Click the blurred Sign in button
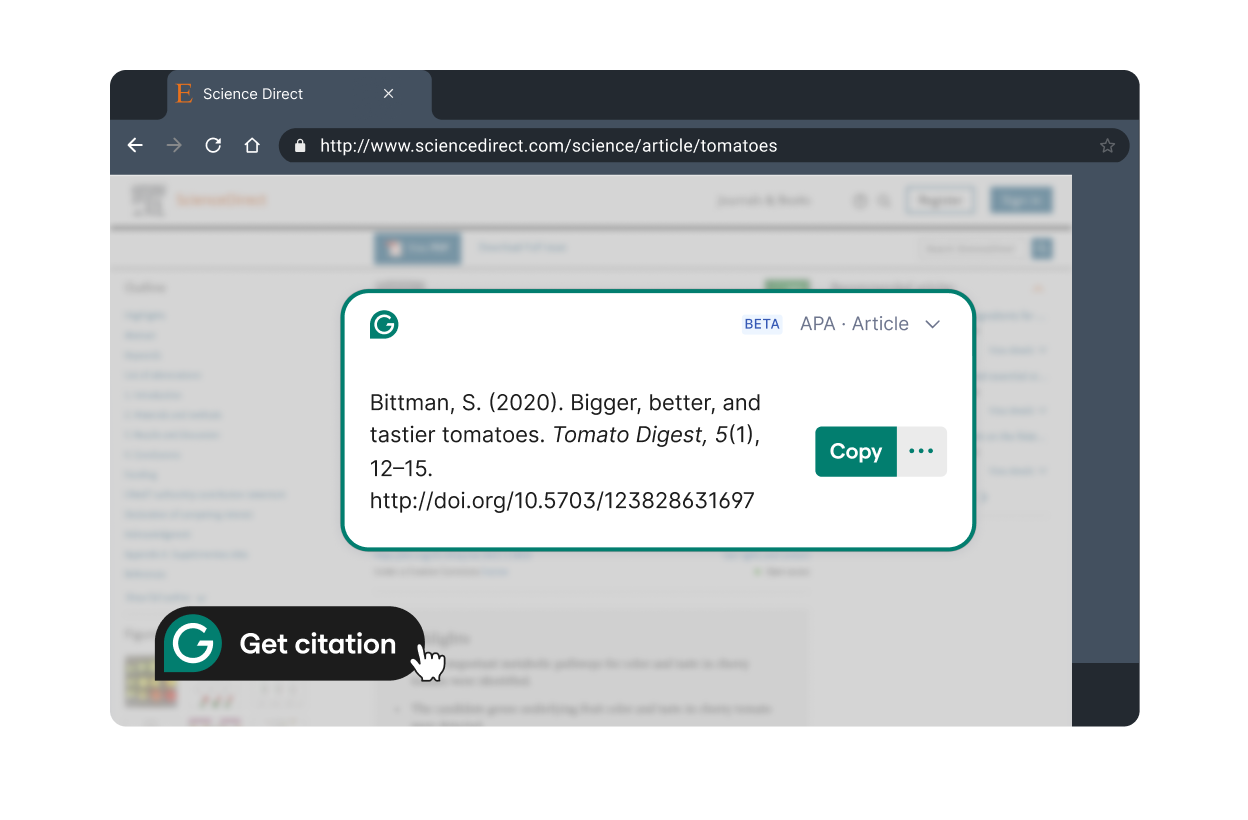The image size is (1248, 820). coord(1021,200)
